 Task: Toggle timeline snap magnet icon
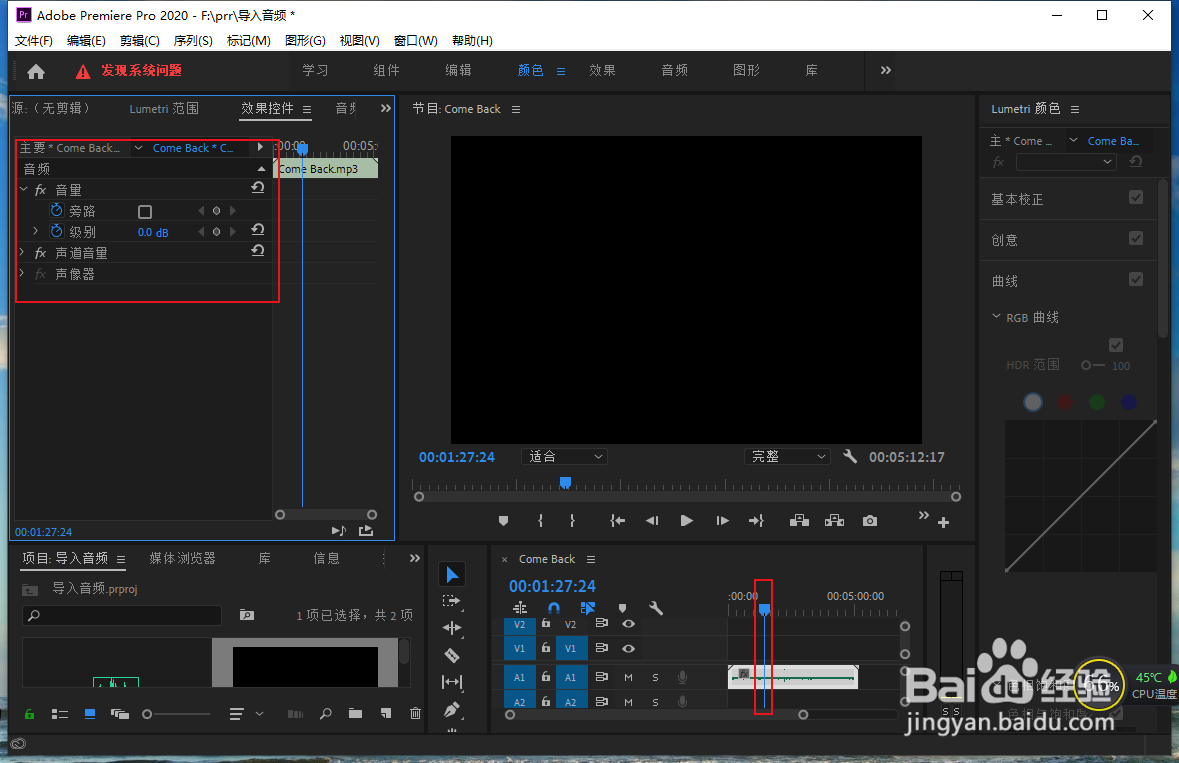(554, 607)
